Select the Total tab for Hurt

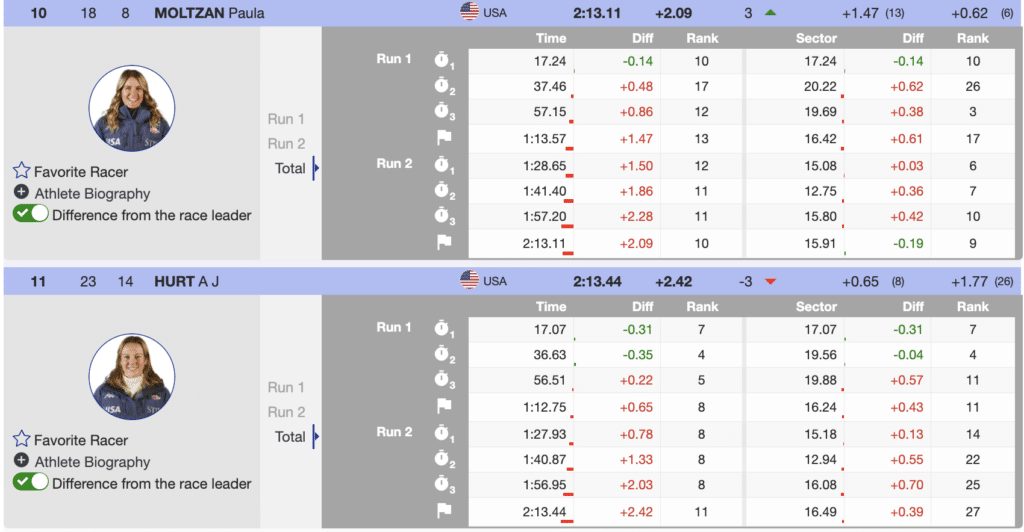[x=290, y=437]
